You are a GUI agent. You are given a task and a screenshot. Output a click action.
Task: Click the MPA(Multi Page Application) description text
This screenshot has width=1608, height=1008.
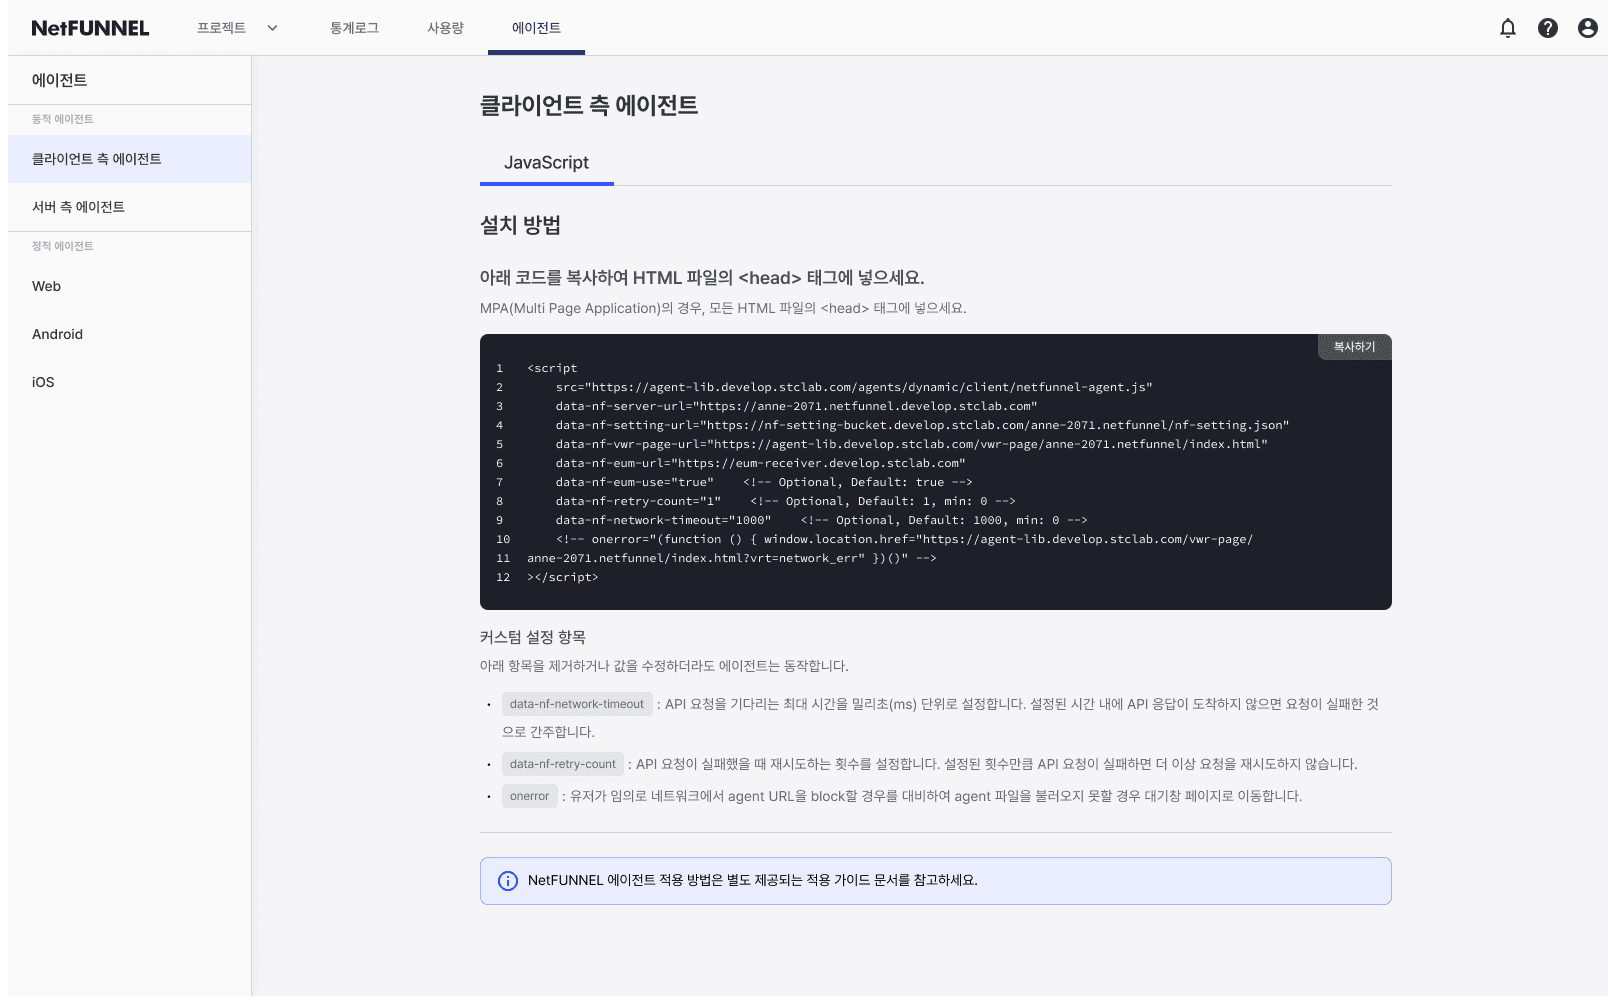pos(723,308)
